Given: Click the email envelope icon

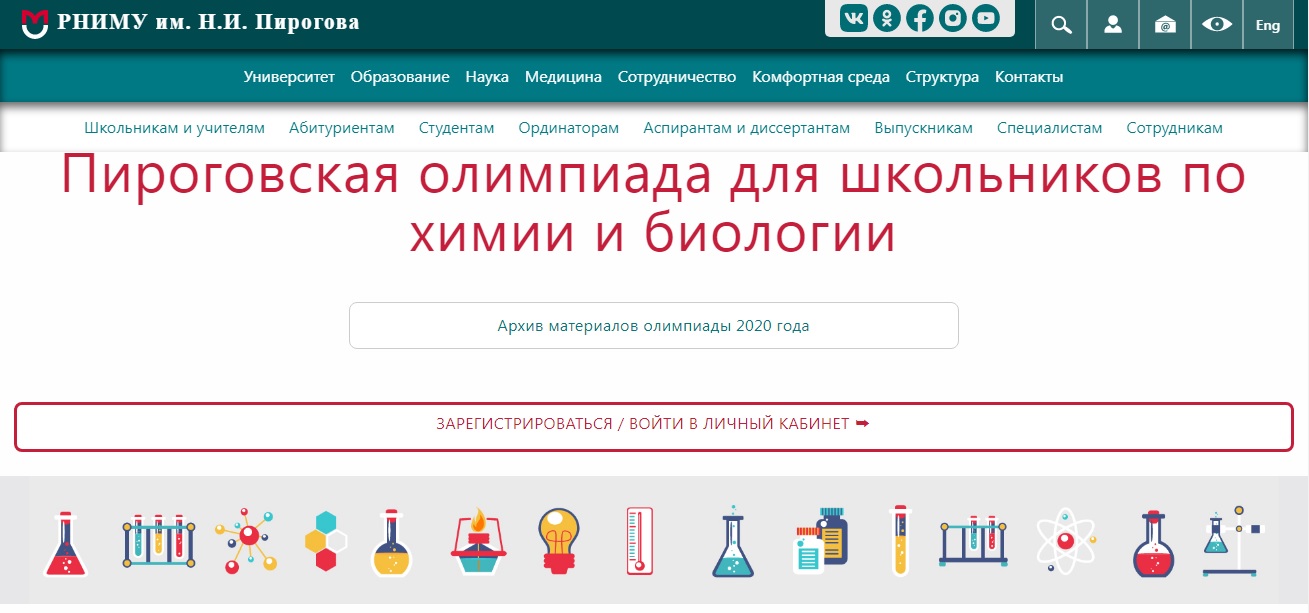Looking at the screenshot, I should pyautogui.click(x=1165, y=25).
